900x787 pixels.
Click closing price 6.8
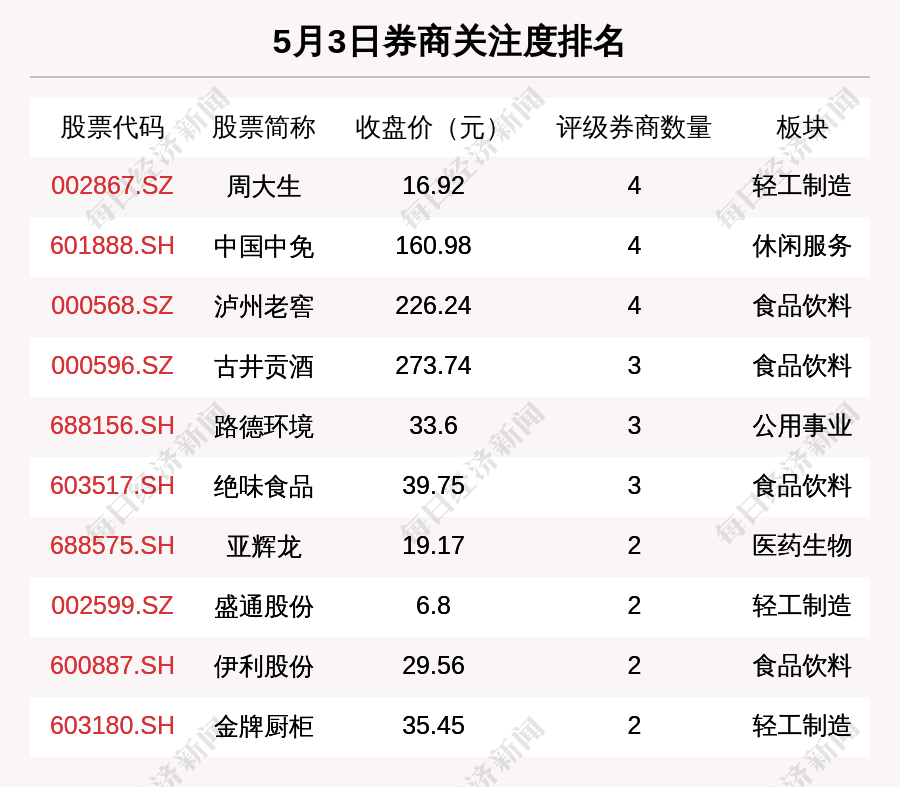click(433, 606)
